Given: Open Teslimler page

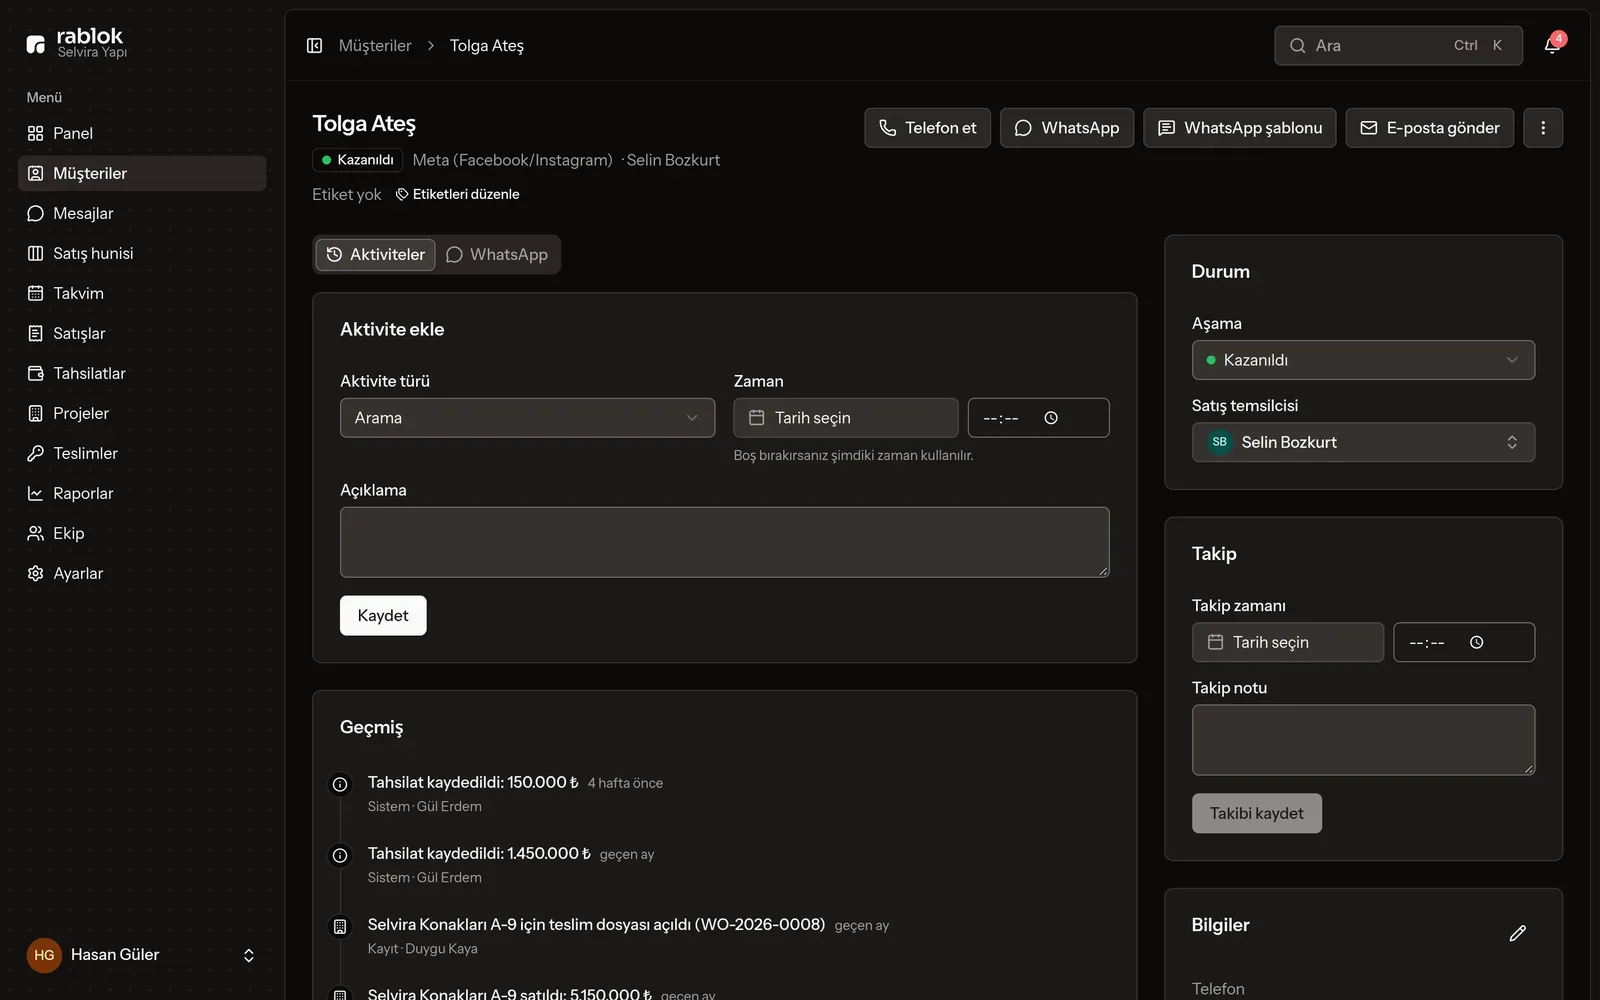Looking at the screenshot, I should tap(142, 453).
